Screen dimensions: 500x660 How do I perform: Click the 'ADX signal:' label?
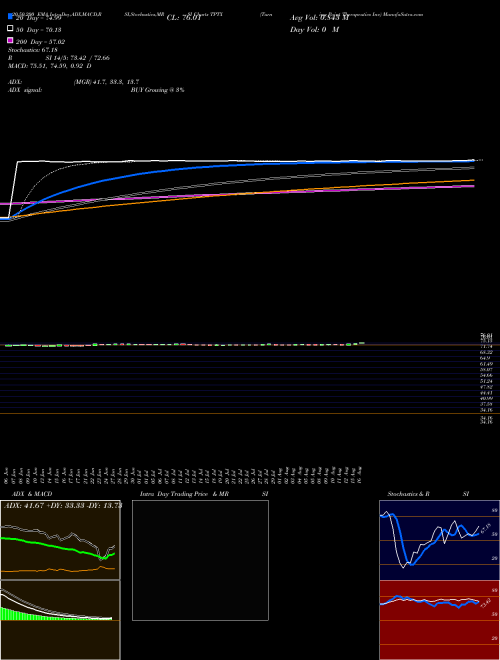pos(25,90)
